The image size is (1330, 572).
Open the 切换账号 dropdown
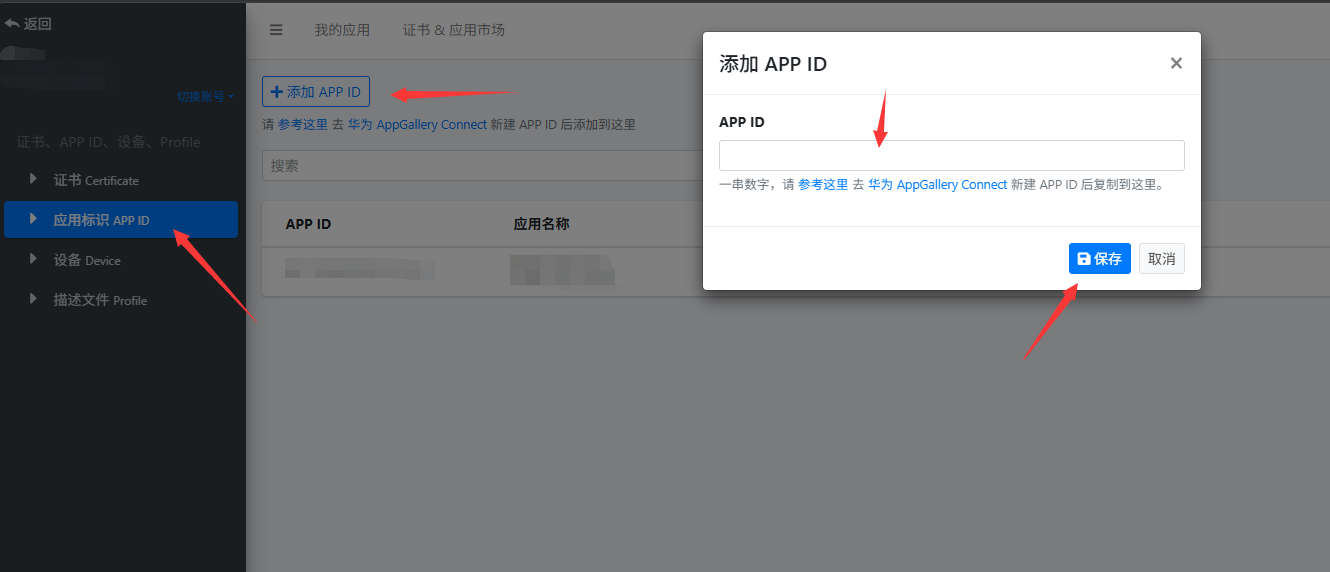(206, 97)
